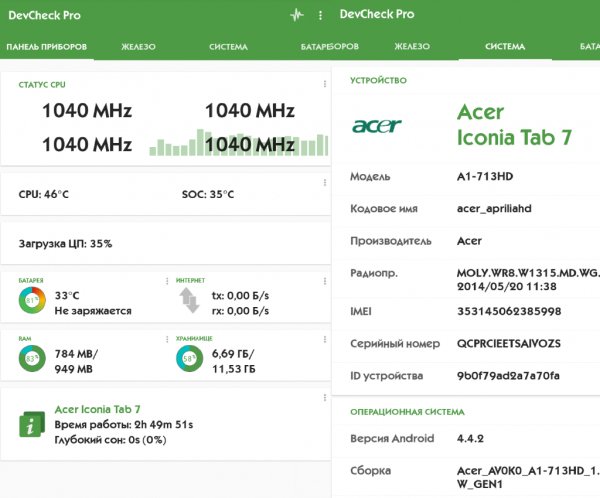Tap the tx: 0,00 Б/s upload rate
The width and height of the screenshot is (600, 498).
click(240, 296)
